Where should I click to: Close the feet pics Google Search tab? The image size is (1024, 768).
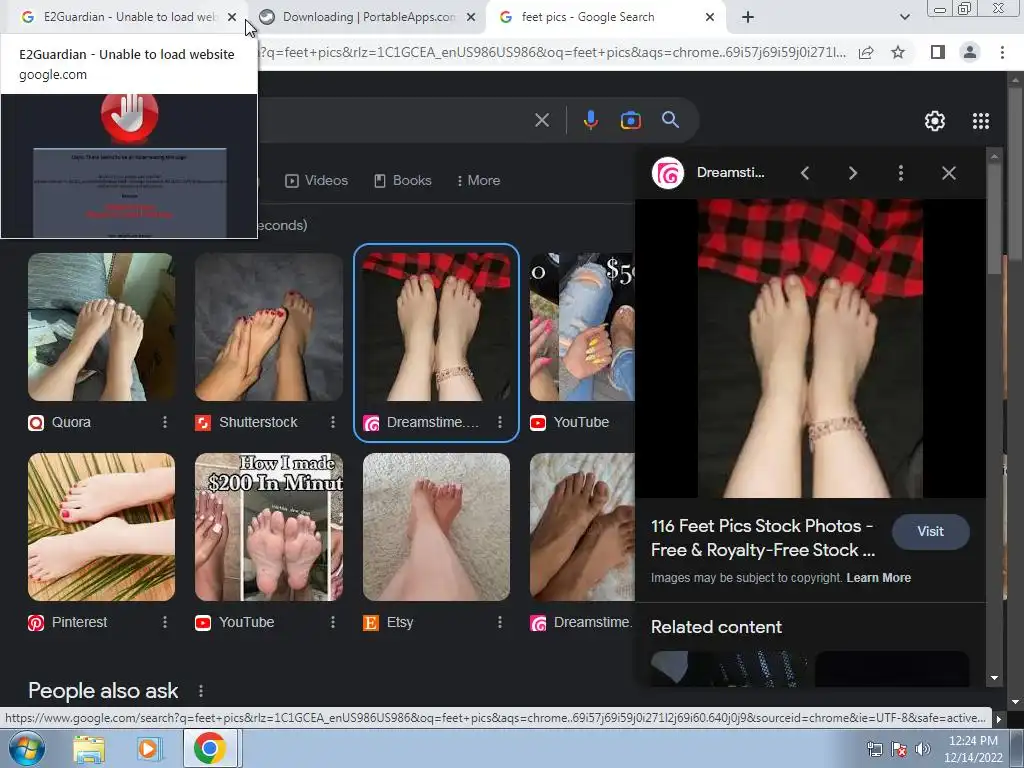pos(710,17)
